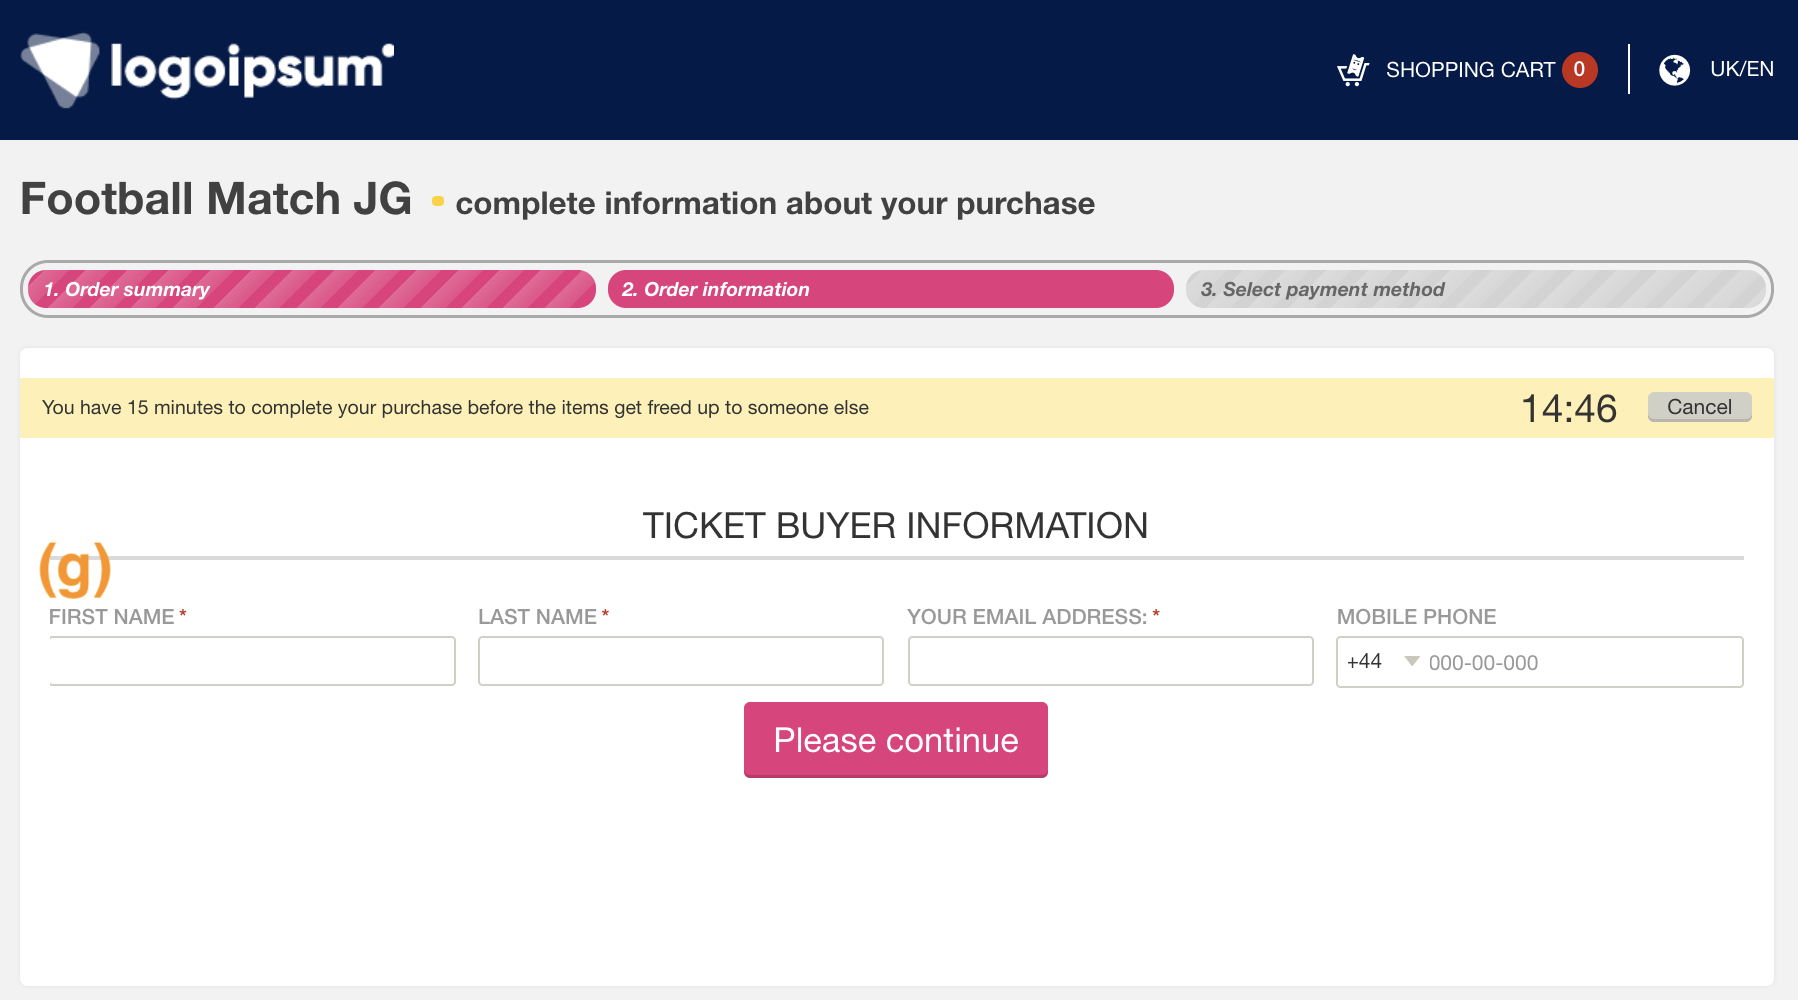Focus the Last Name input field
1798x1000 pixels.
pos(681,661)
